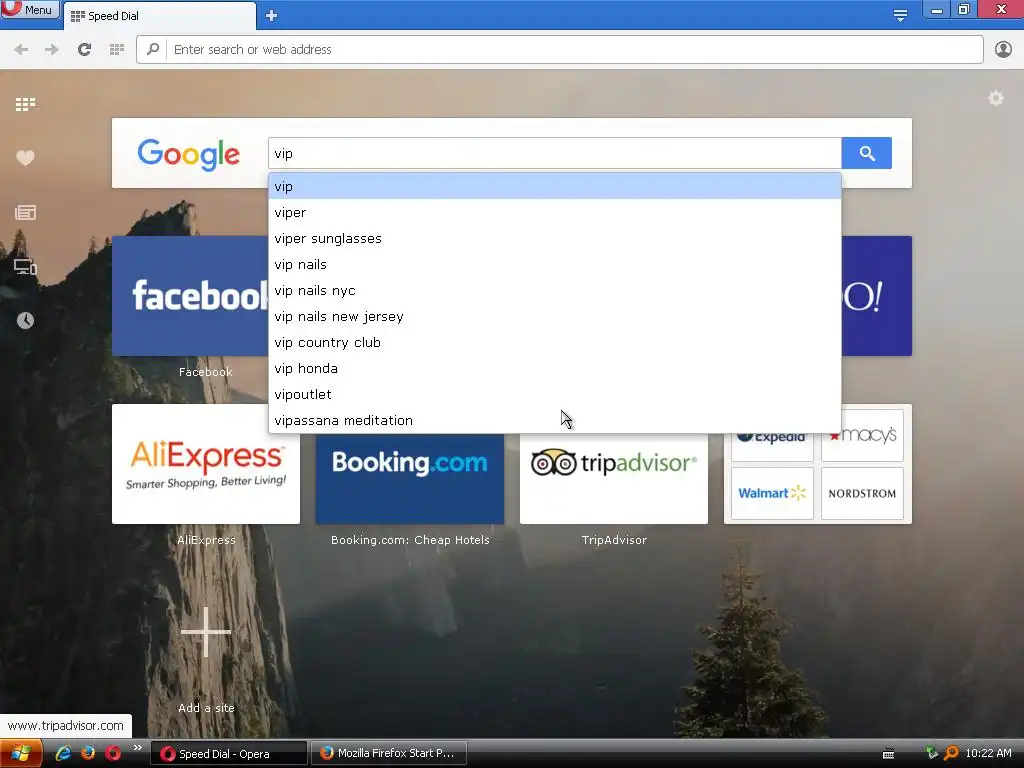Open Speed Dial from toolbar grid icon

(x=117, y=50)
